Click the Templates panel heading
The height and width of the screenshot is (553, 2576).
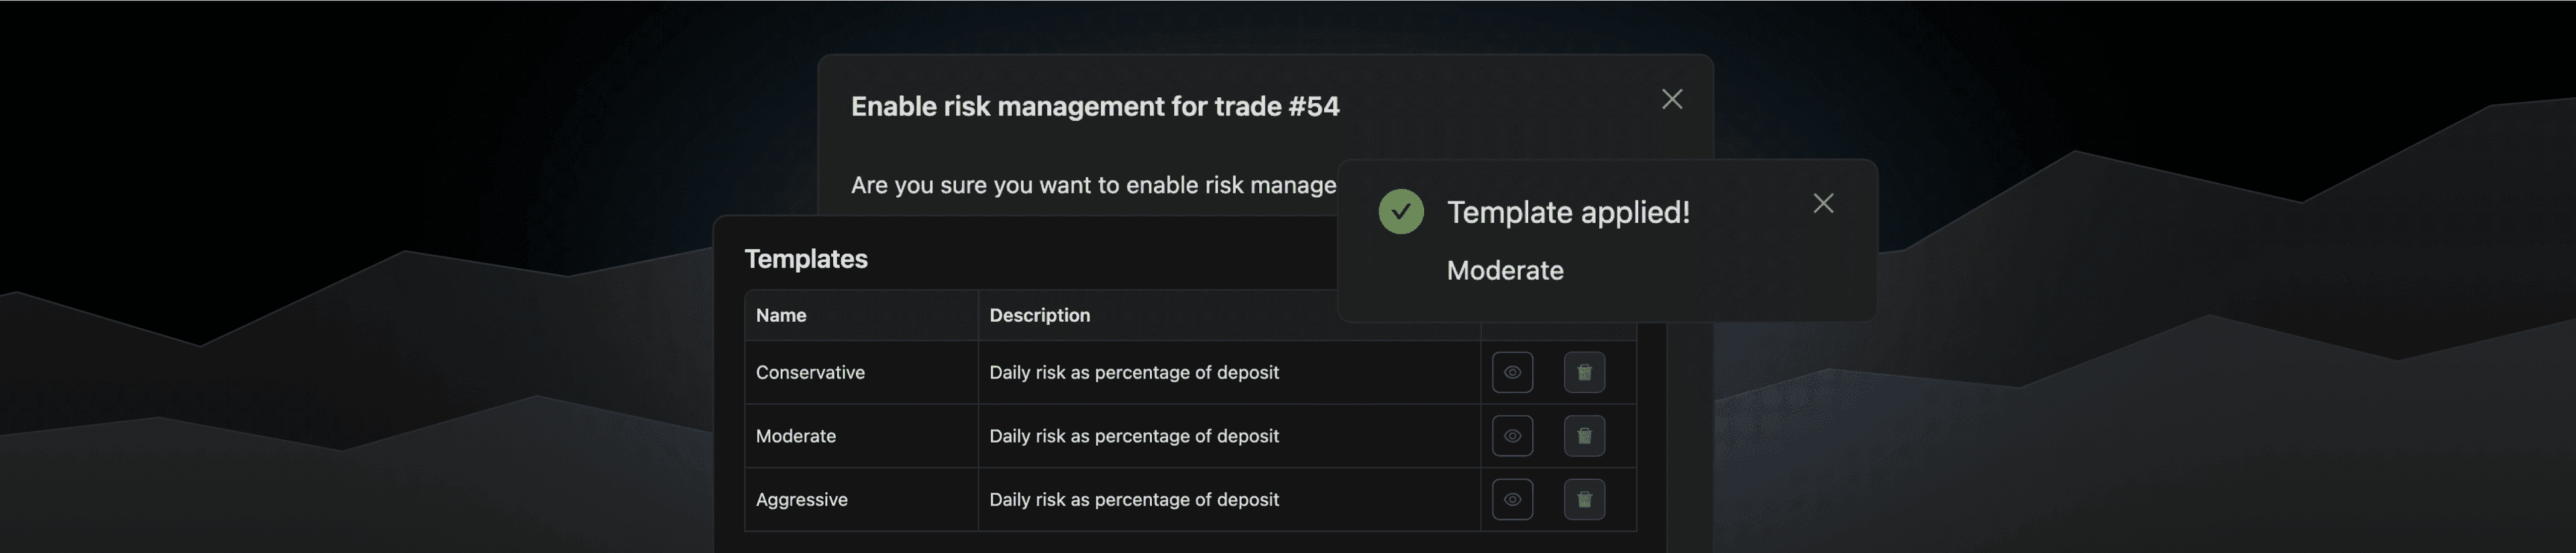pos(806,258)
